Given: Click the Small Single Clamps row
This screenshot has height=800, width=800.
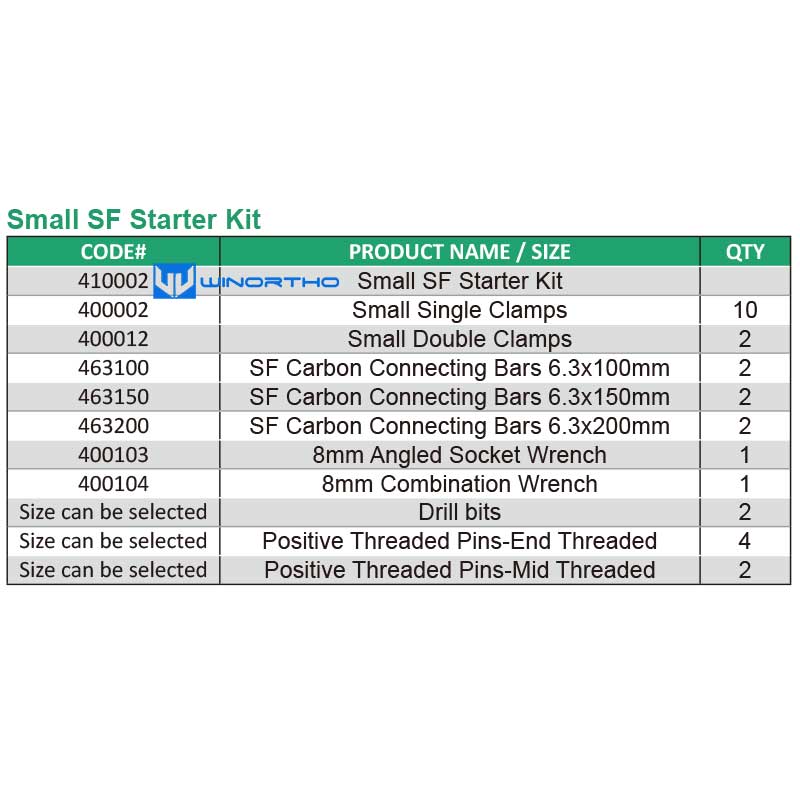Looking at the screenshot, I should [399, 310].
